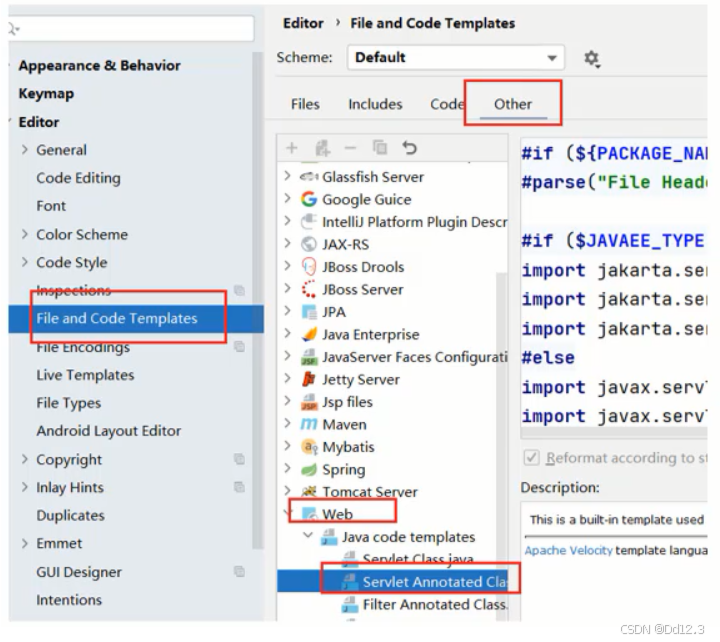Viewport: 720px width, 642px height.
Task: Select the Web template group
Action: (337, 514)
